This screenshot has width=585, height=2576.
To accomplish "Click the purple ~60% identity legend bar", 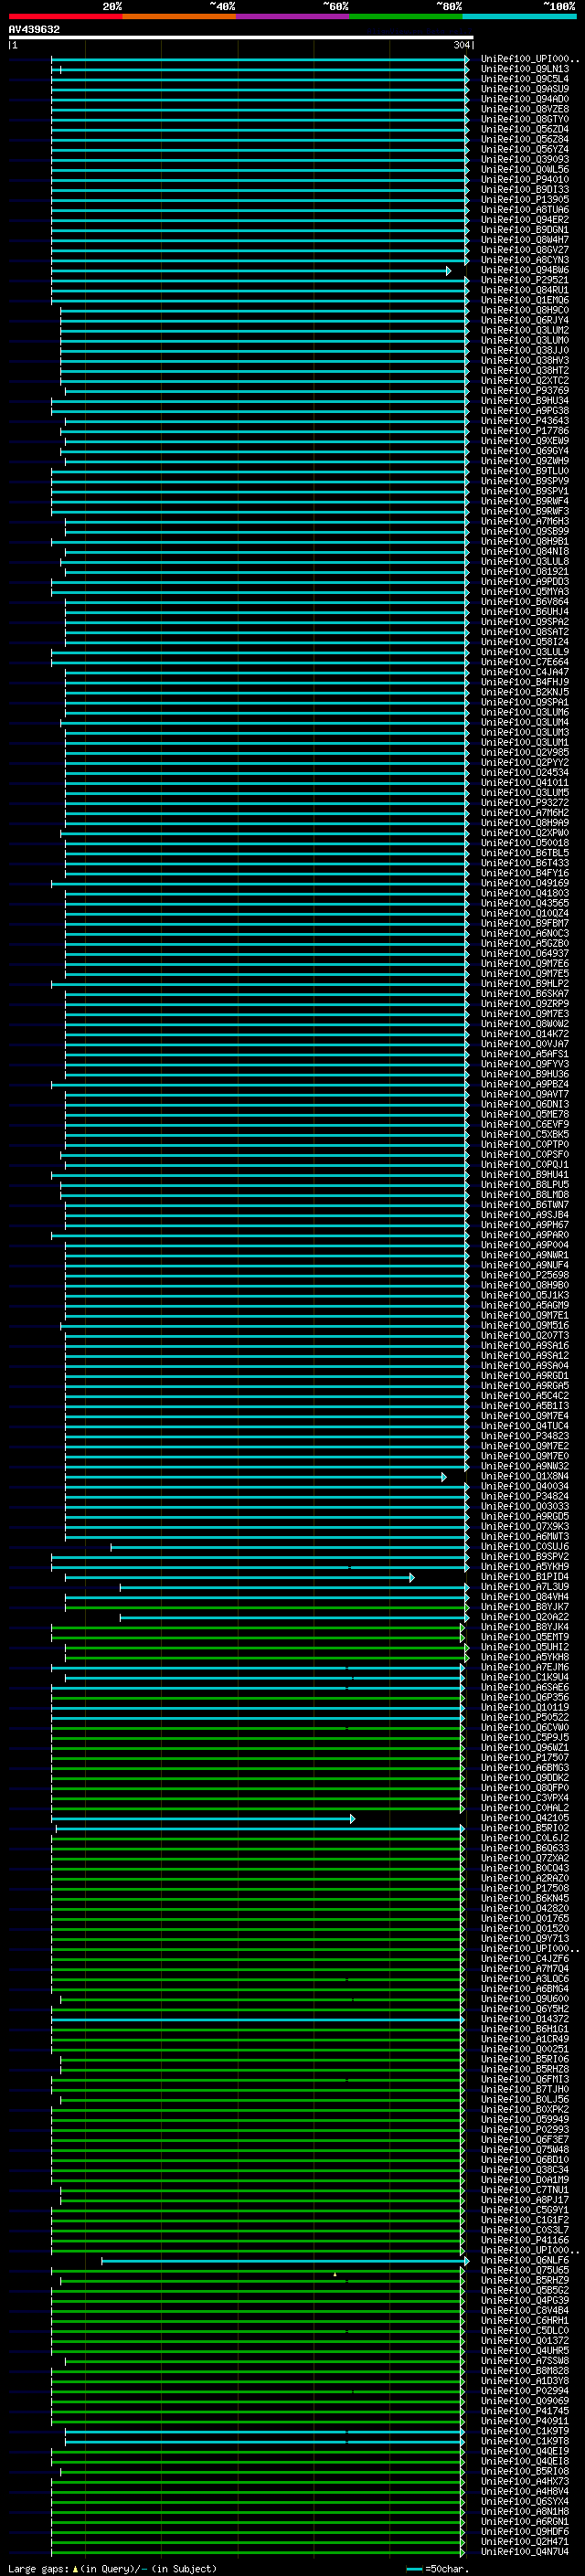I will tap(292, 16).
